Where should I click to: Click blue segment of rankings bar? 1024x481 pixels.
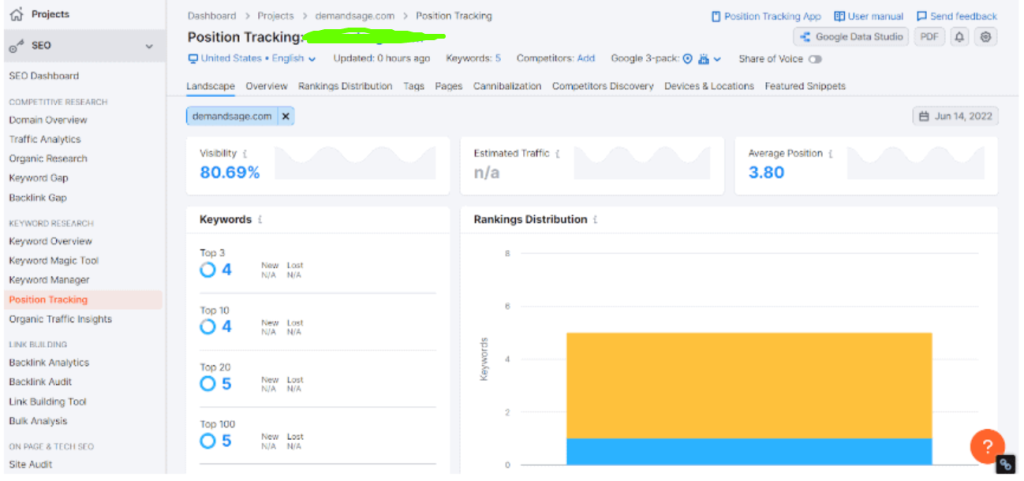point(749,452)
